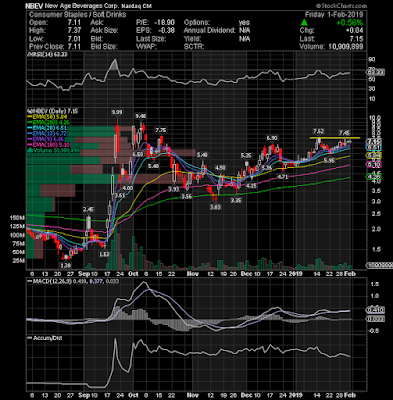Screen dimensions: 393x400
Task: Click the yellow horizontal resistance line
Action: point(335,137)
